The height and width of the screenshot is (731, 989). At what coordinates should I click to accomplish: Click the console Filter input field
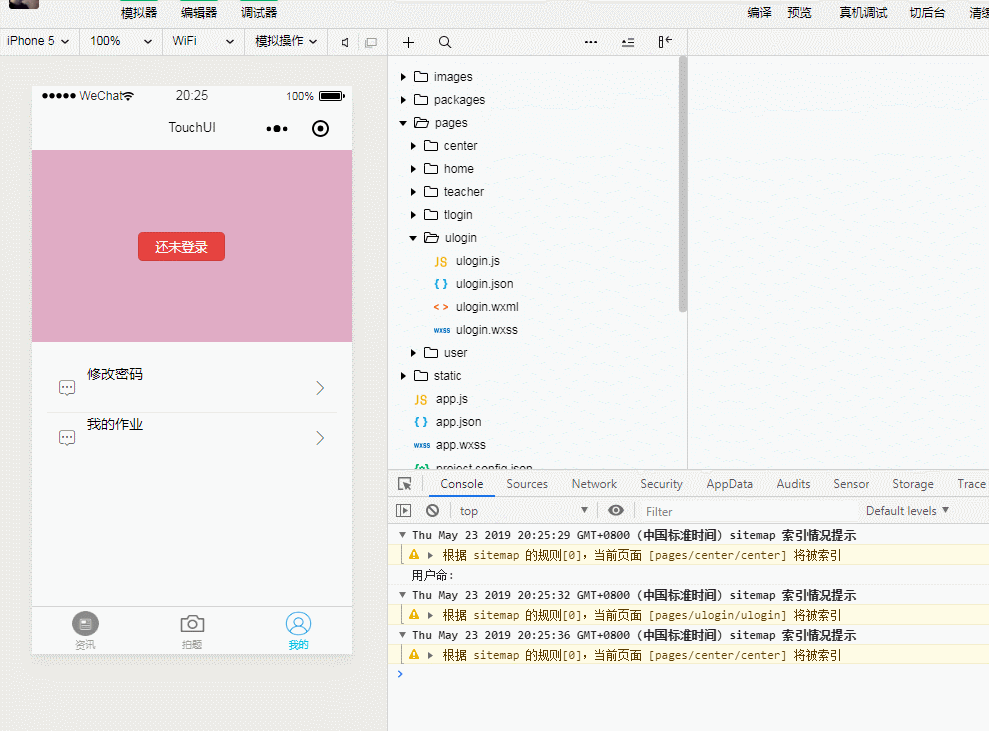click(x=740, y=511)
